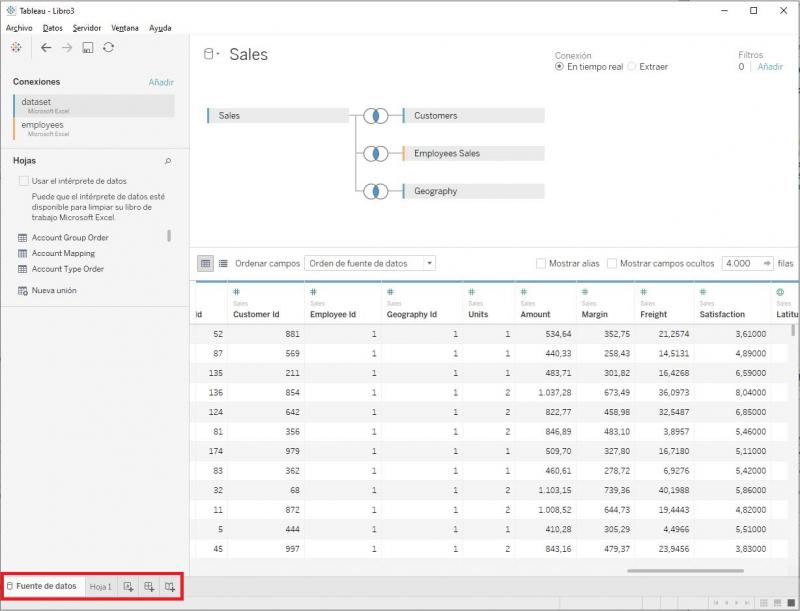Open the Datos menu
The image size is (800, 611).
[x=52, y=28]
